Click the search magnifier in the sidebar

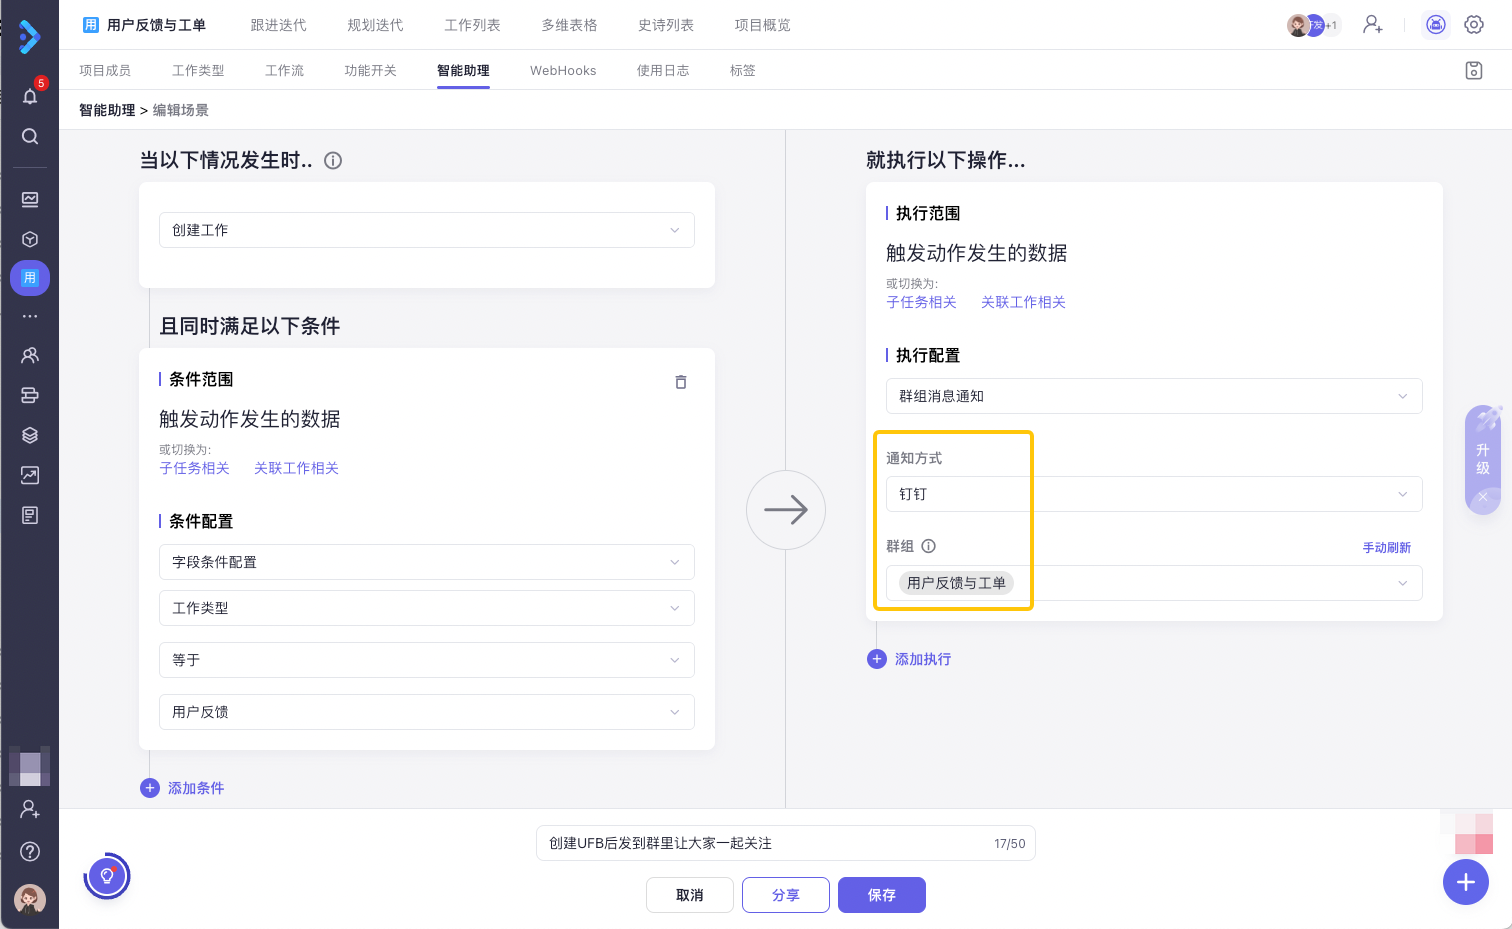pos(29,137)
